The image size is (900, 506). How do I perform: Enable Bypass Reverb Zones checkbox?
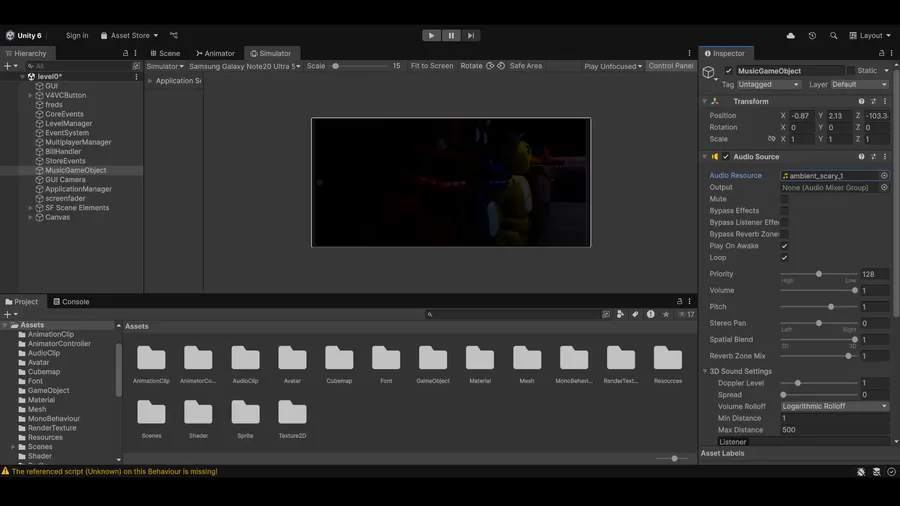(784, 234)
